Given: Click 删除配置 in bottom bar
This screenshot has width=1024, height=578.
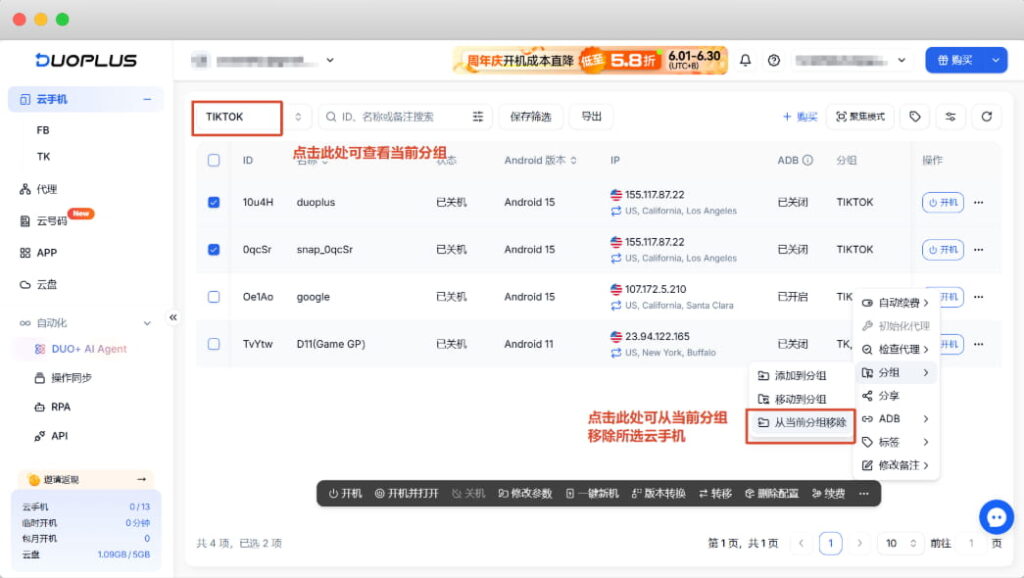Looking at the screenshot, I should click(x=771, y=494).
